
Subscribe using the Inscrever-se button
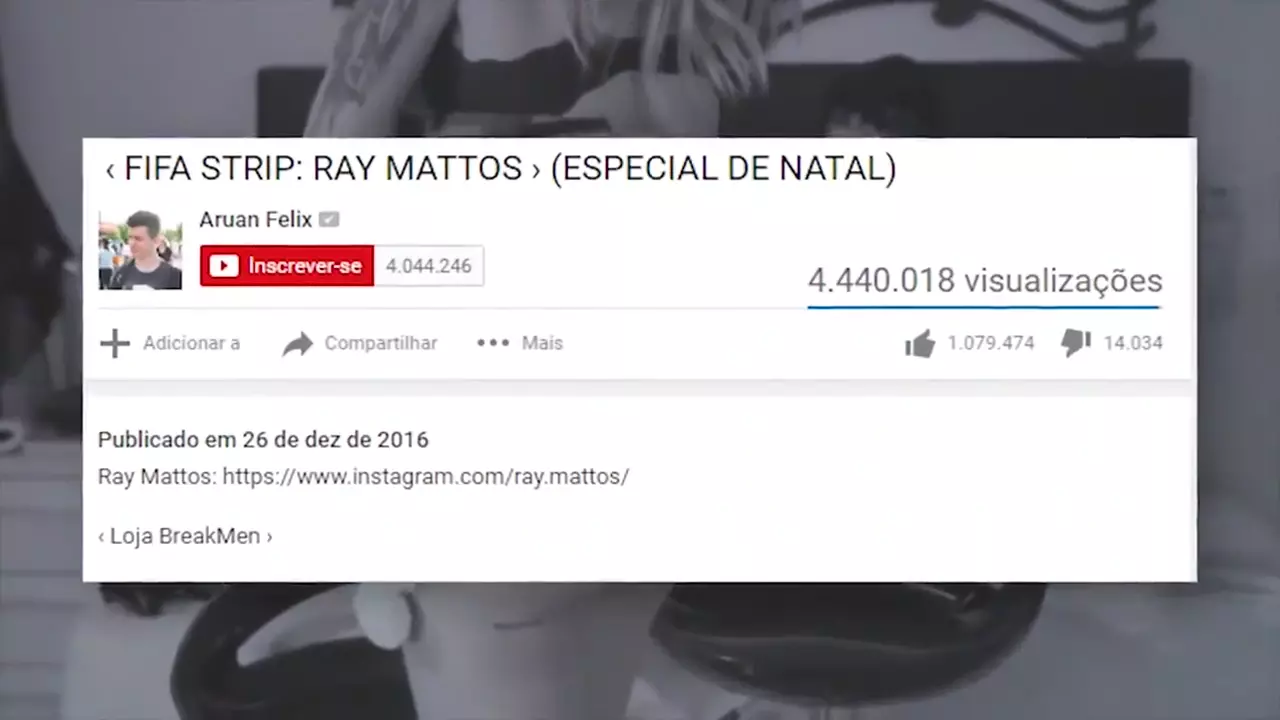pos(287,266)
